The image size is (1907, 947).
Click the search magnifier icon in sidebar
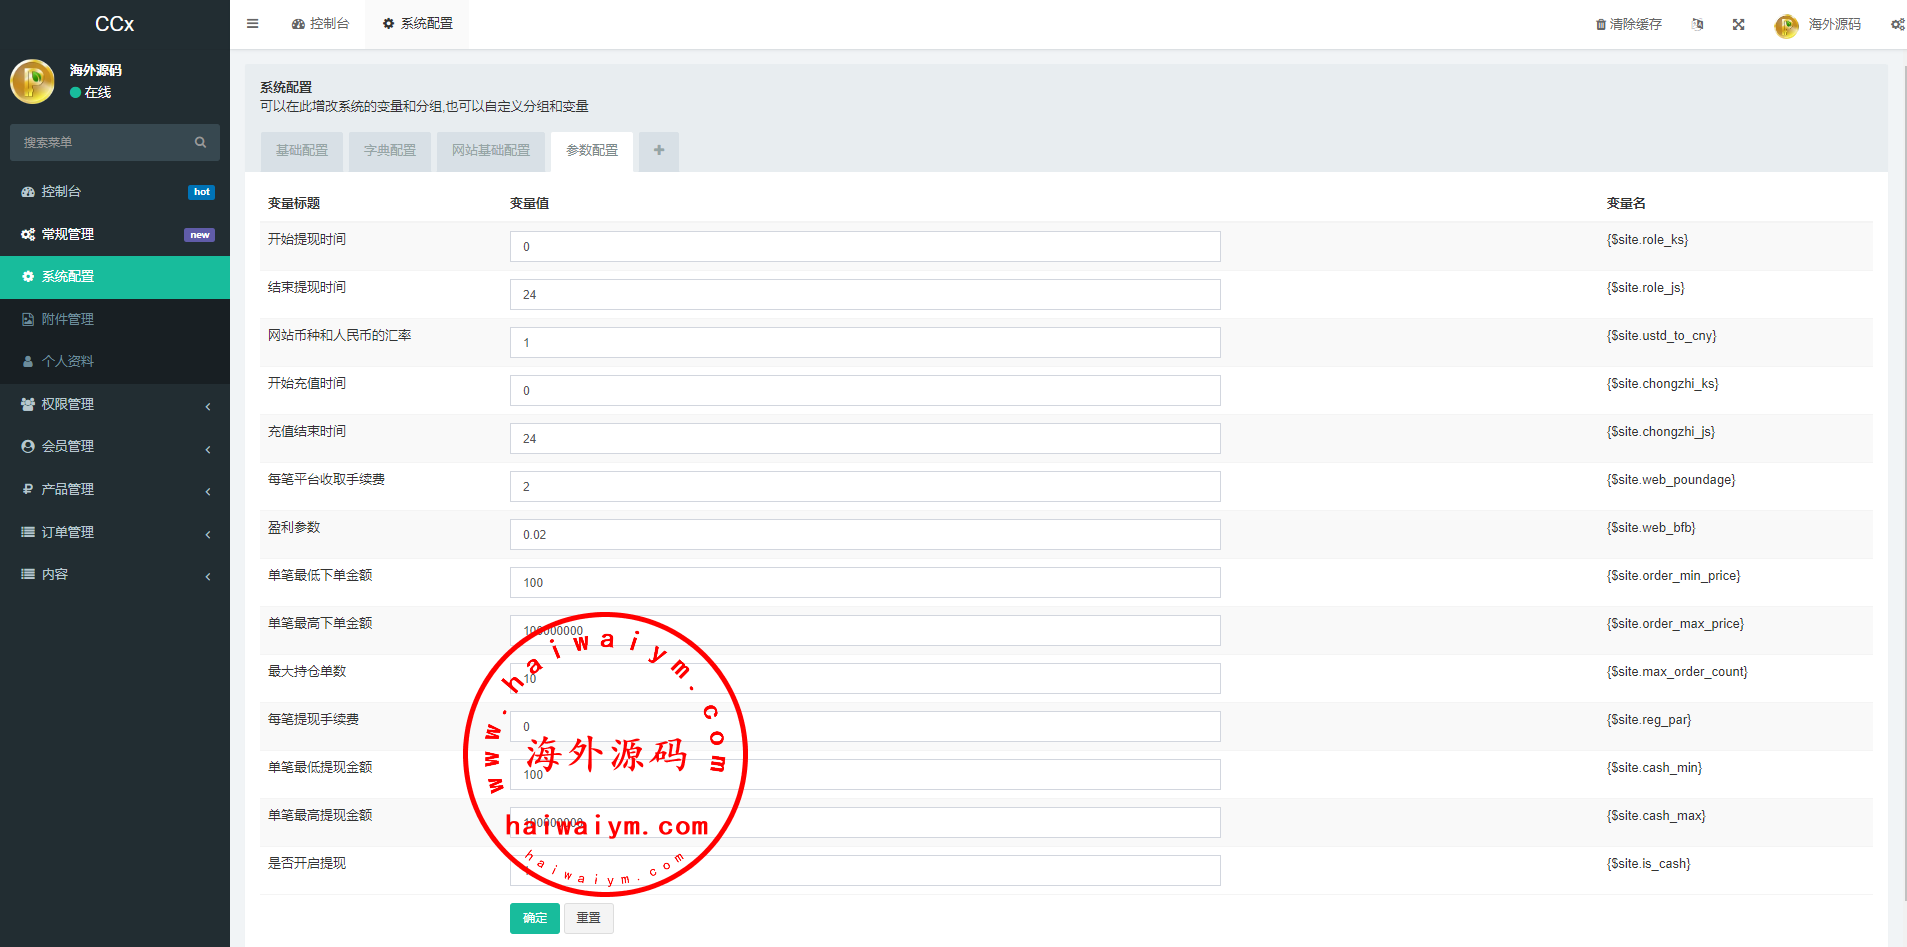[200, 143]
